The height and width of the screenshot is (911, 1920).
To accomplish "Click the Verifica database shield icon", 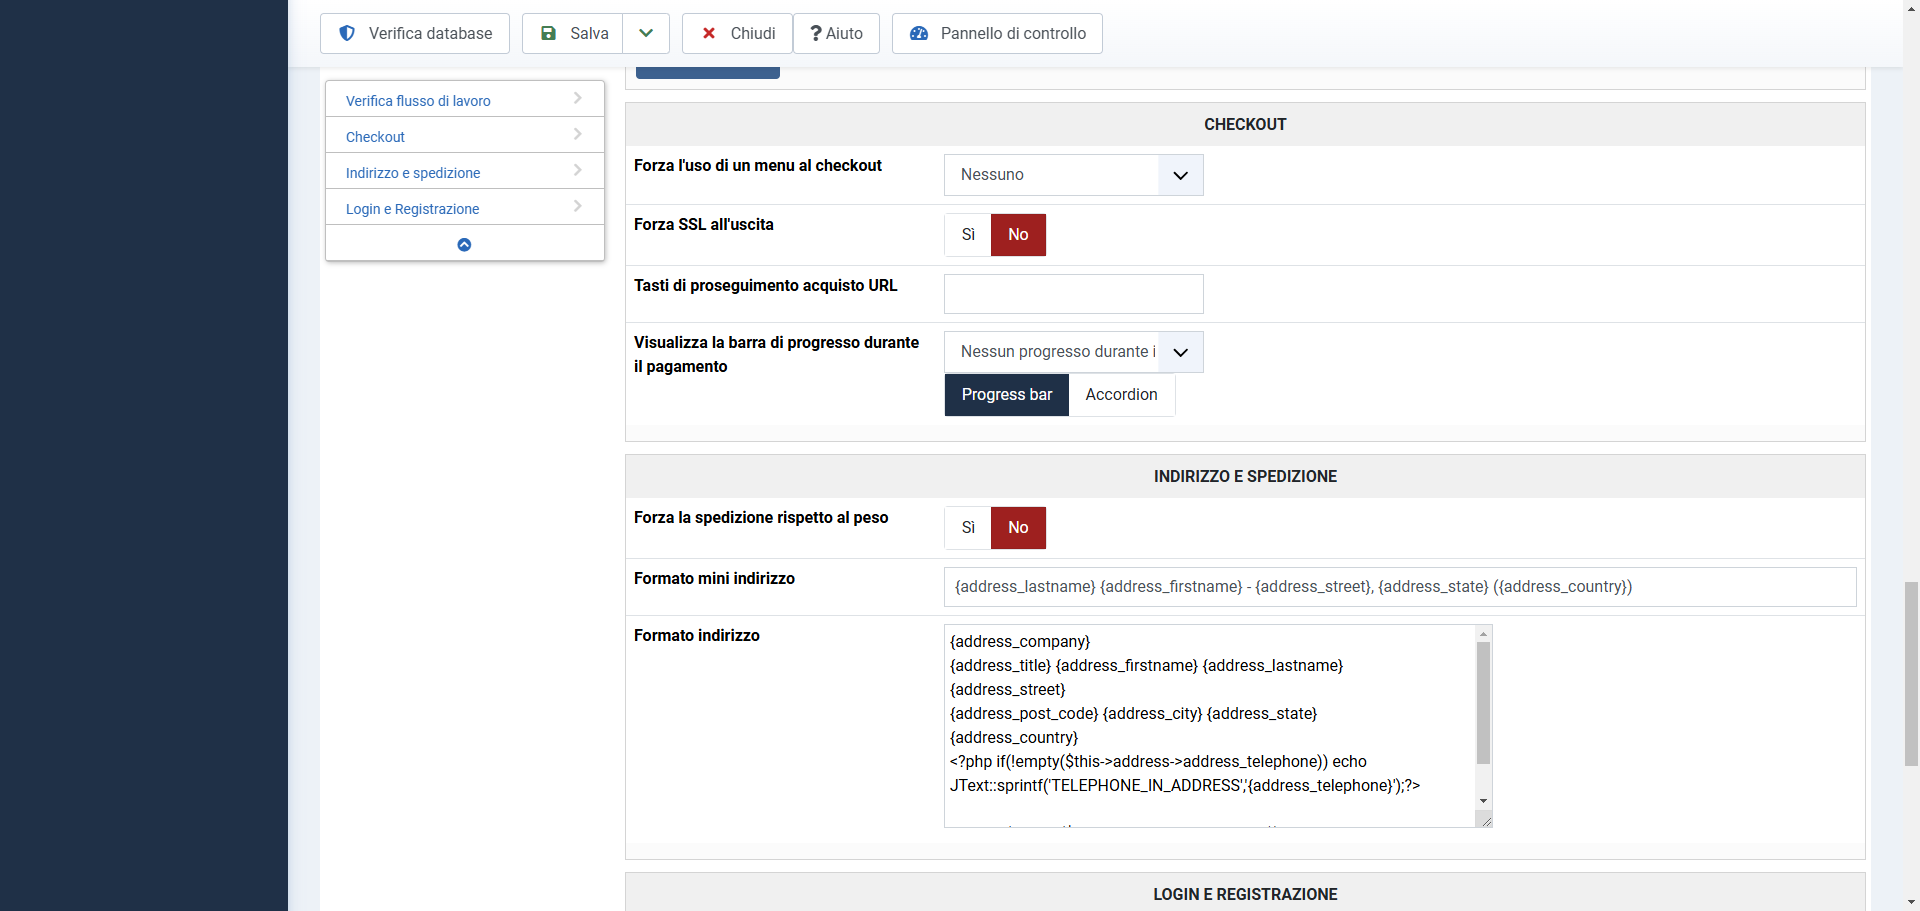I will 347,33.
